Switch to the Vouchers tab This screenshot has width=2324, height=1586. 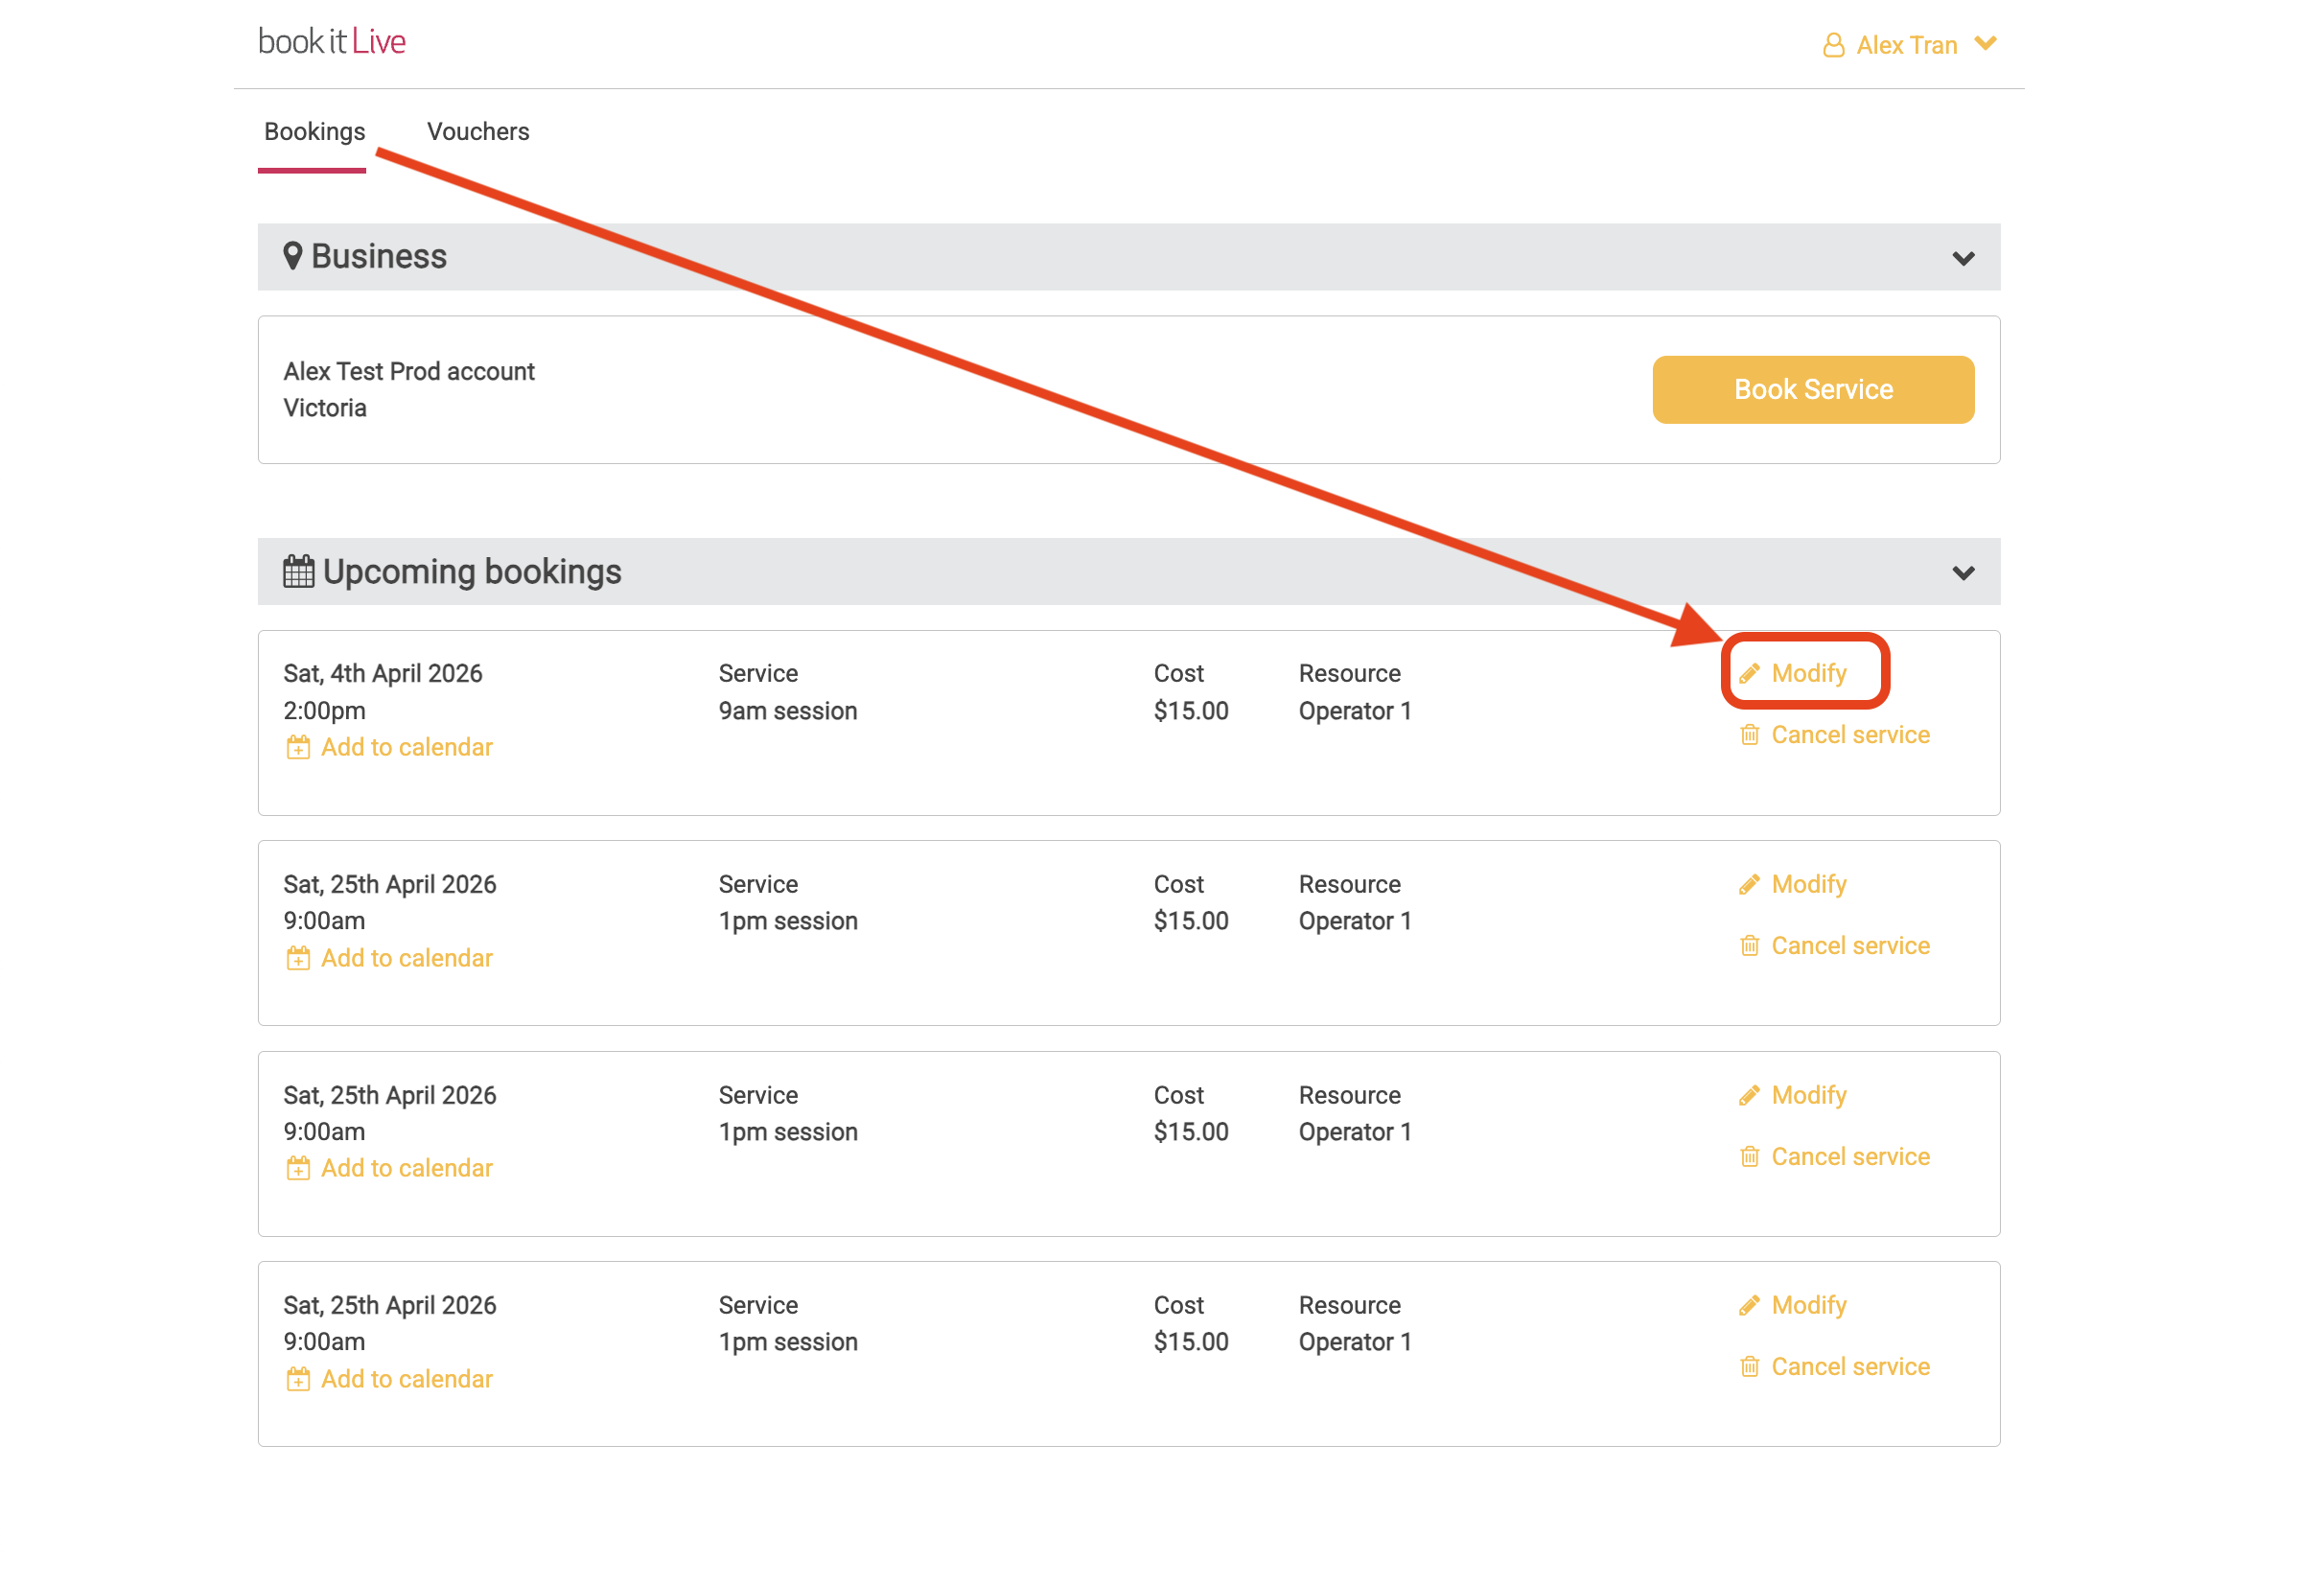tap(478, 132)
